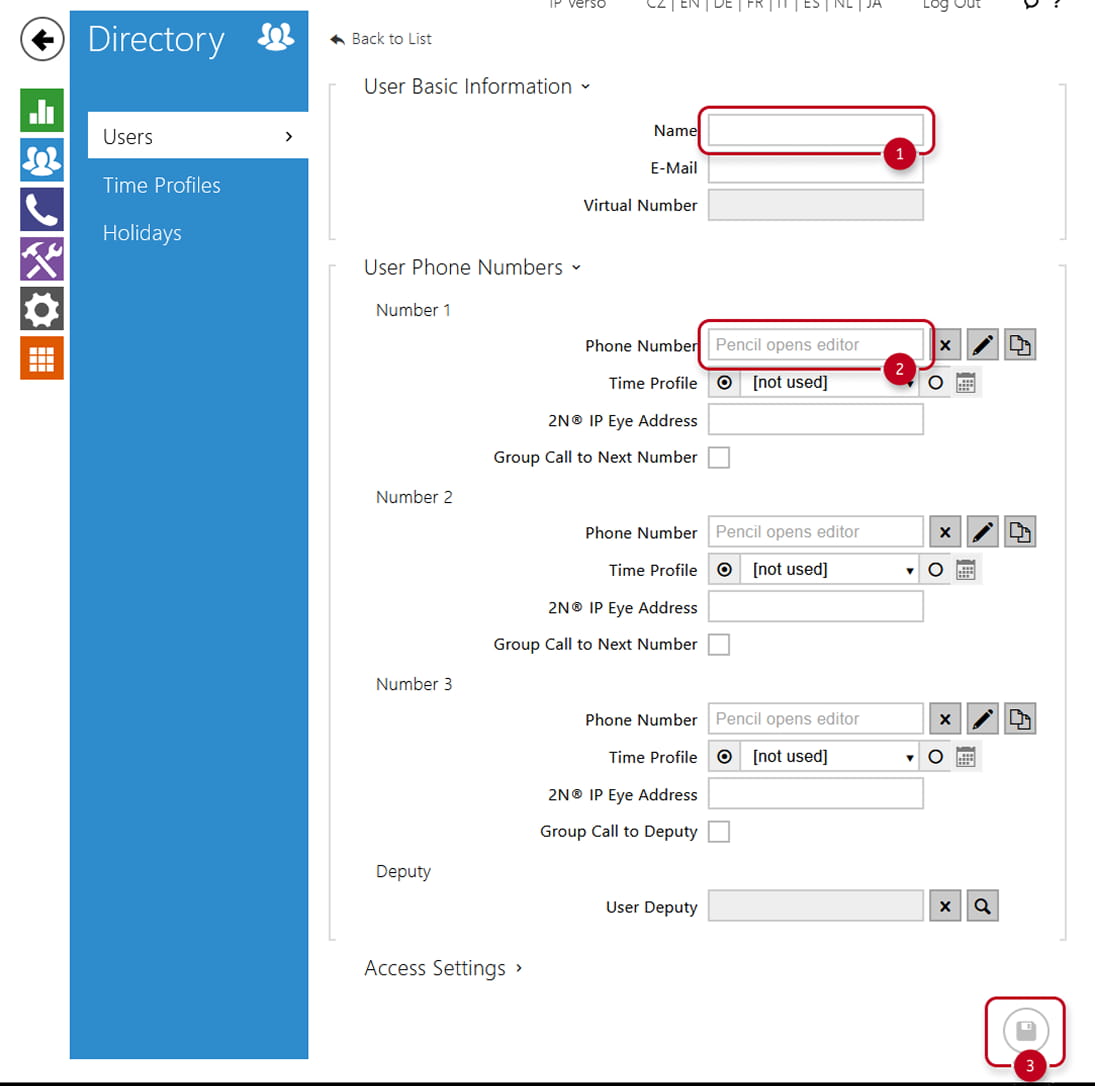Open the green Status chart section
Image resolution: width=1095 pixels, height=1086 pixels.
click(42, 110)
